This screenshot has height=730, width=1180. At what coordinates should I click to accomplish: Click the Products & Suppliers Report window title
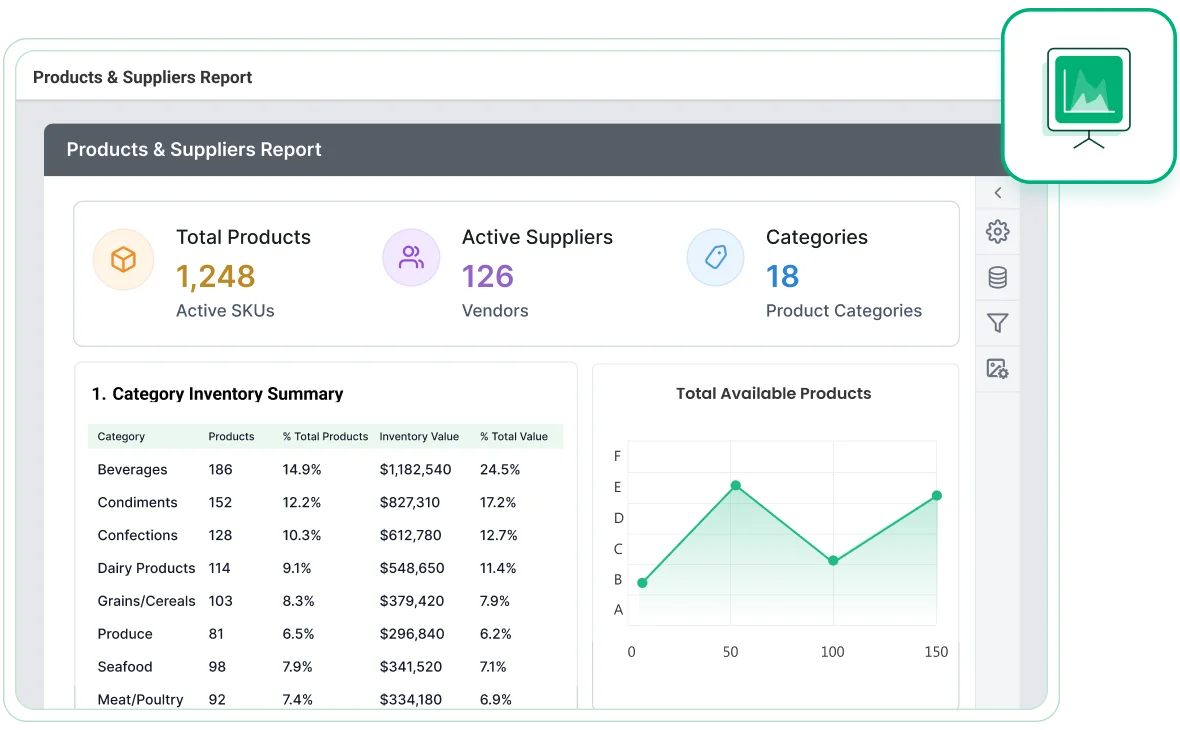click(x=142, y=78)
